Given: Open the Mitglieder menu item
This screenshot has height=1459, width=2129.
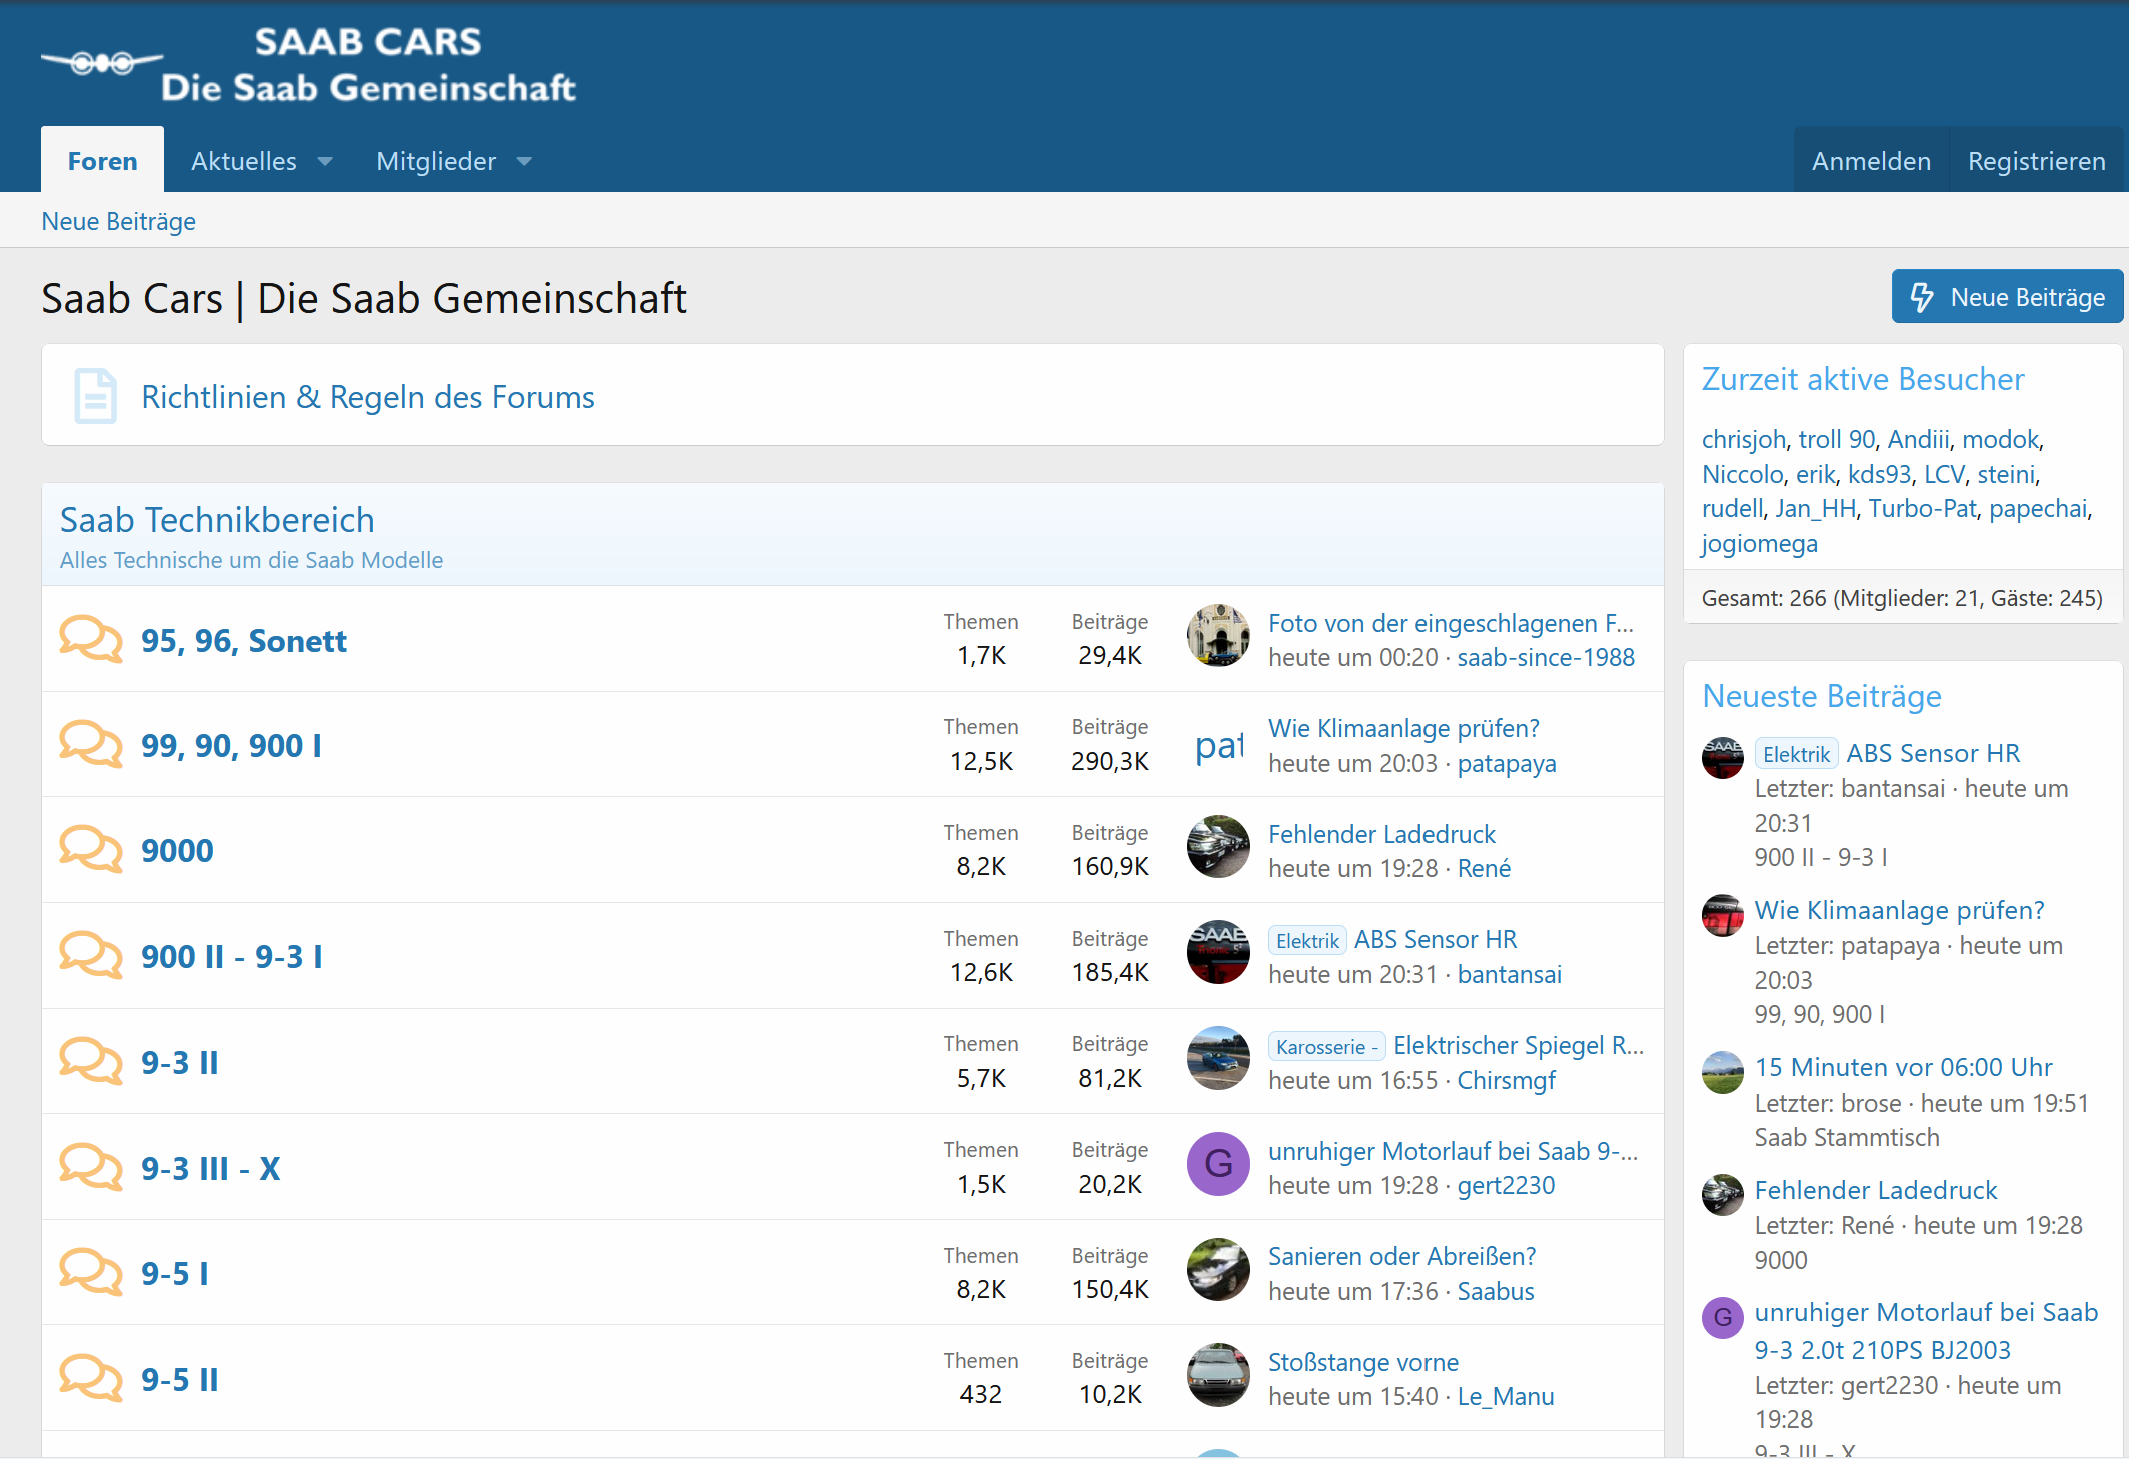Looking at the screenshot, I should 436,161.
